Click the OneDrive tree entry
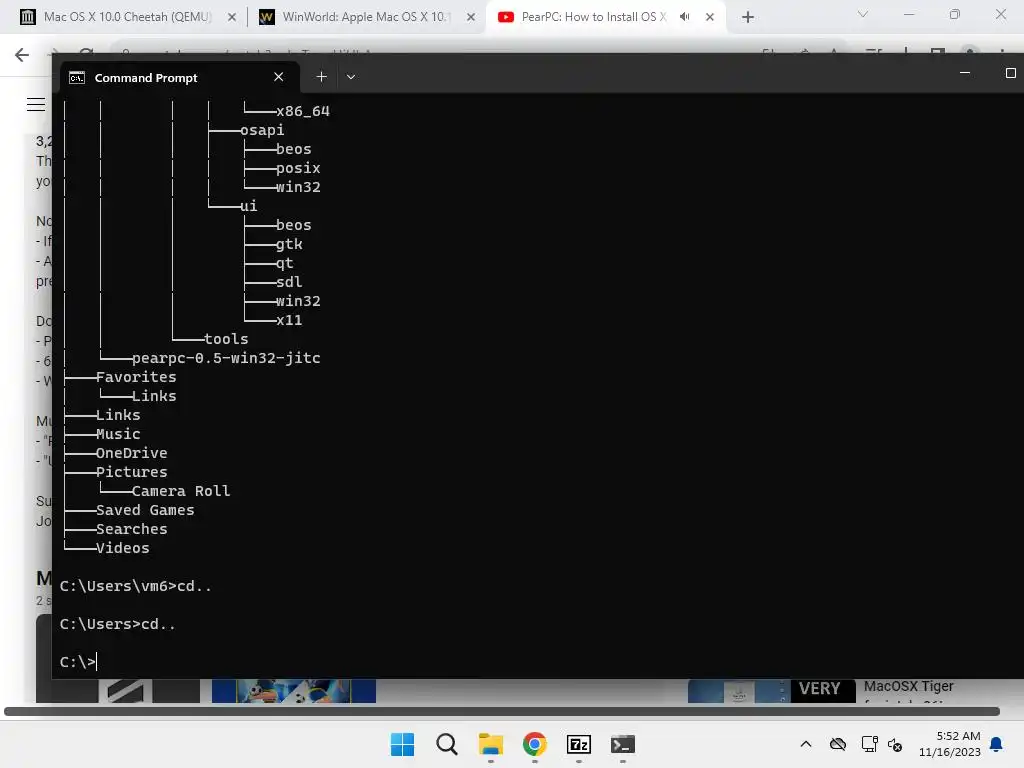This screenshot has height=768, width=1024. 131,453
